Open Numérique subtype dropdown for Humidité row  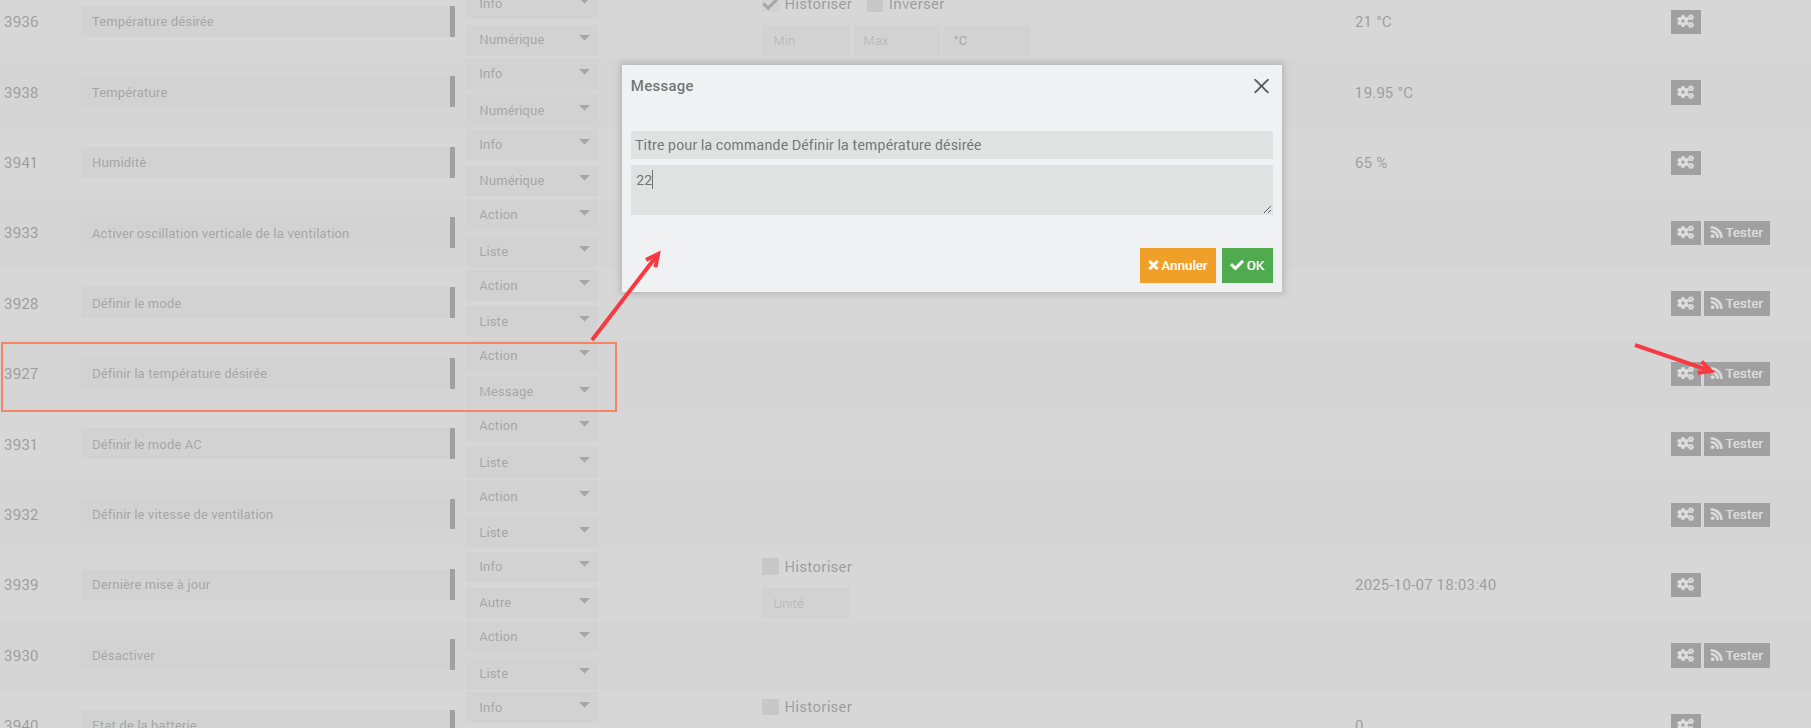[532, 180]
